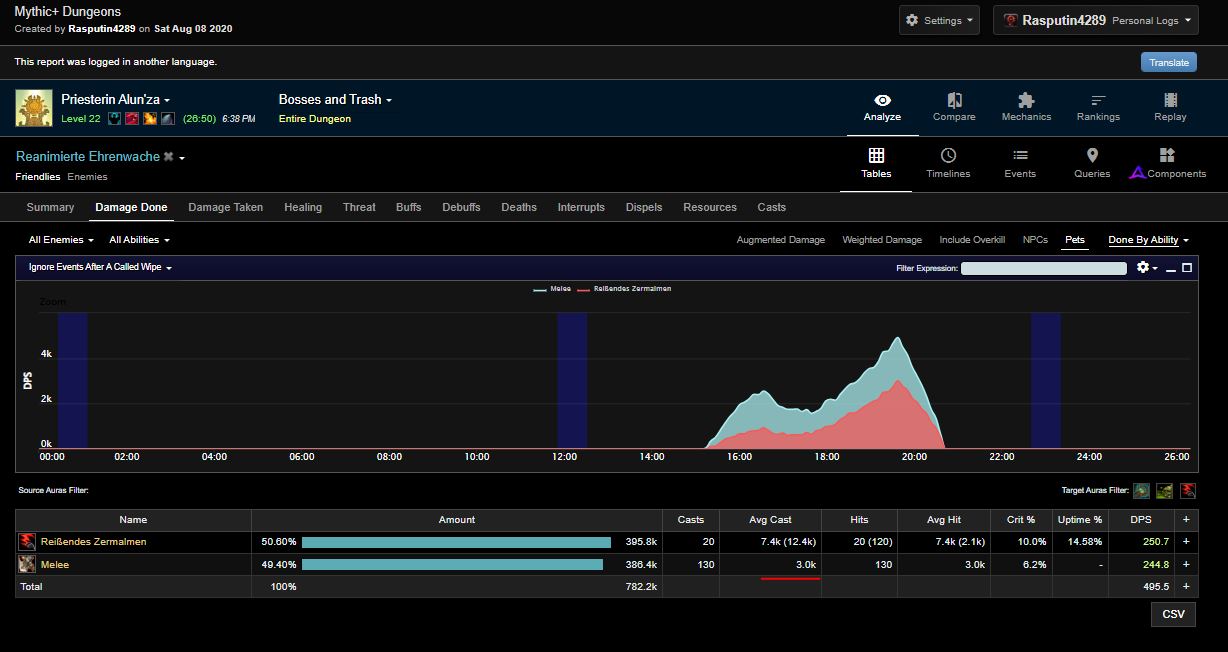
Task: Switch to the Damage Taken tab
Action: [225, 207]
